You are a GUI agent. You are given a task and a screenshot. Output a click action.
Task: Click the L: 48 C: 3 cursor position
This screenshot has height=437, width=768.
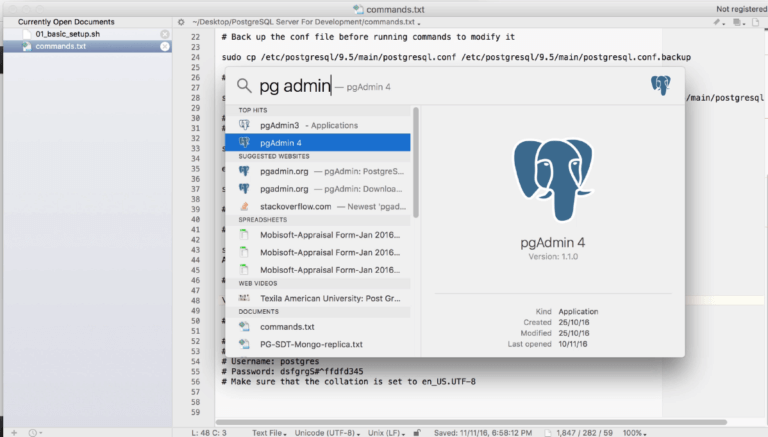click(209, 433)
